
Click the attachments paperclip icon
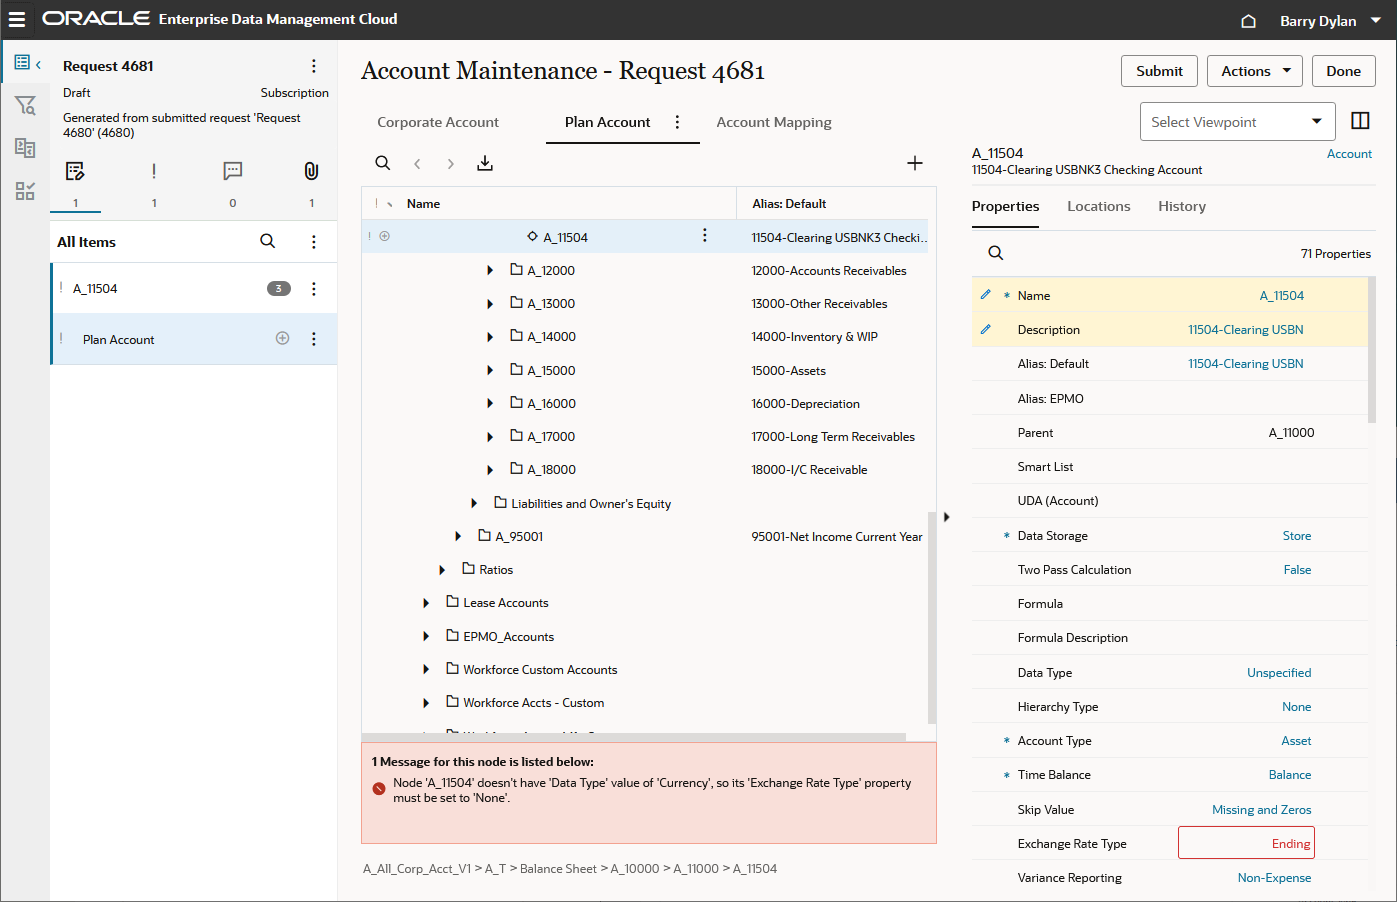click(x=311, y=171)
